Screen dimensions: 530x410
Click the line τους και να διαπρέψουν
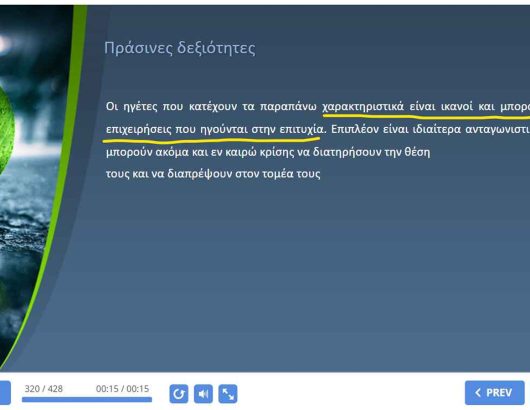(213, 174)
